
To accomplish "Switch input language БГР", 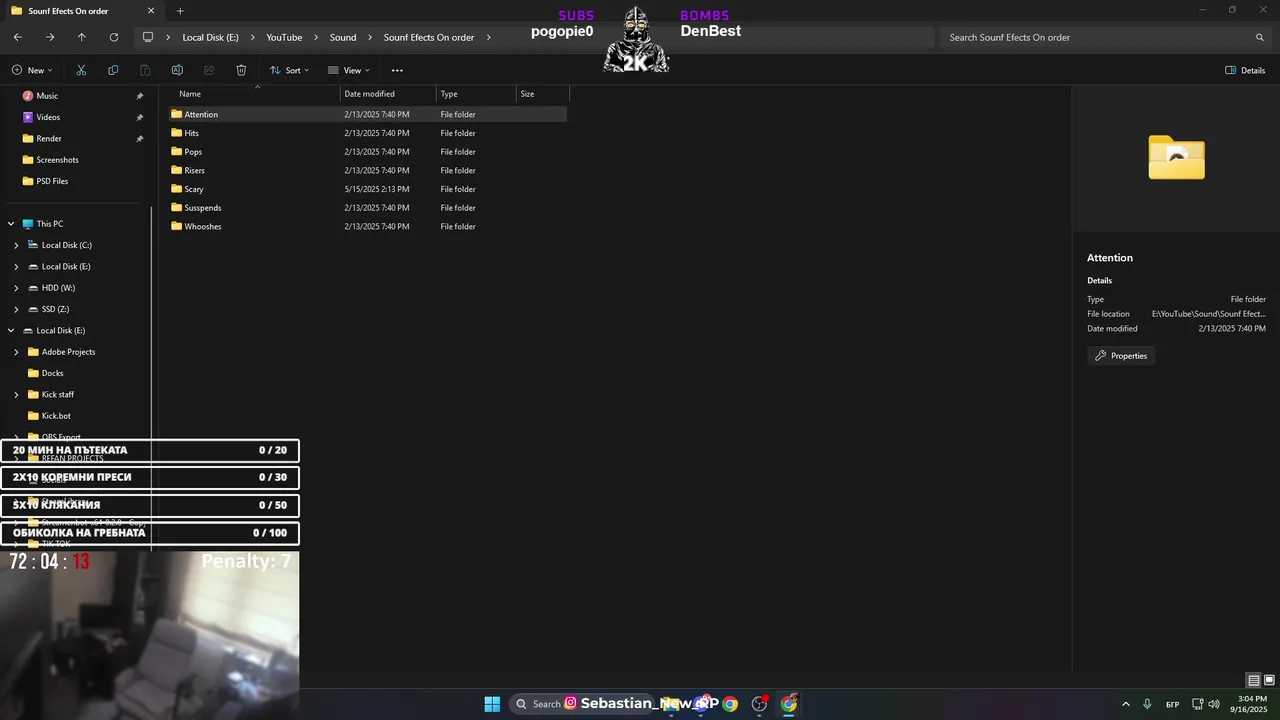I will pos(1172,704).
